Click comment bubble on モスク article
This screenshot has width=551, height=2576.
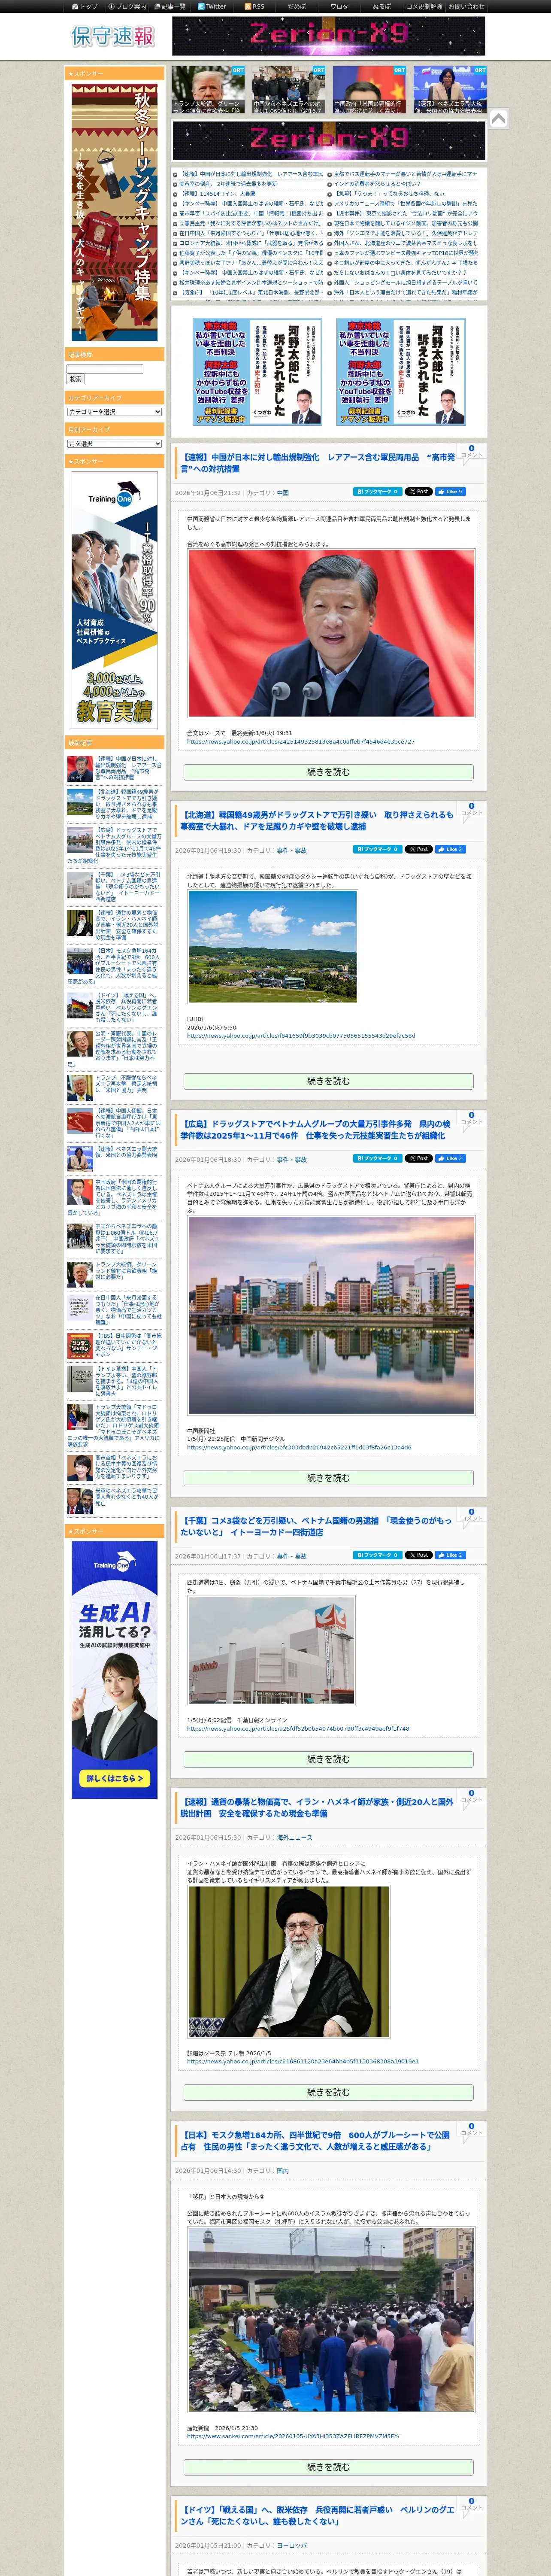click(x=472, y=2130)
